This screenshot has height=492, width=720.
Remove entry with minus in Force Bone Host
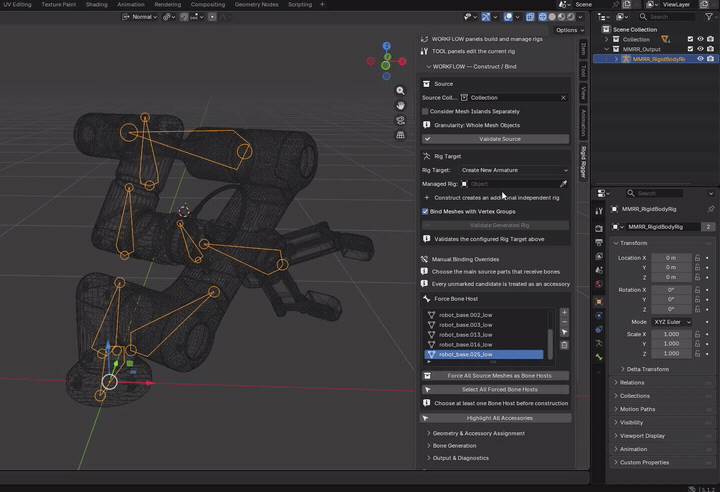(564, 322)
